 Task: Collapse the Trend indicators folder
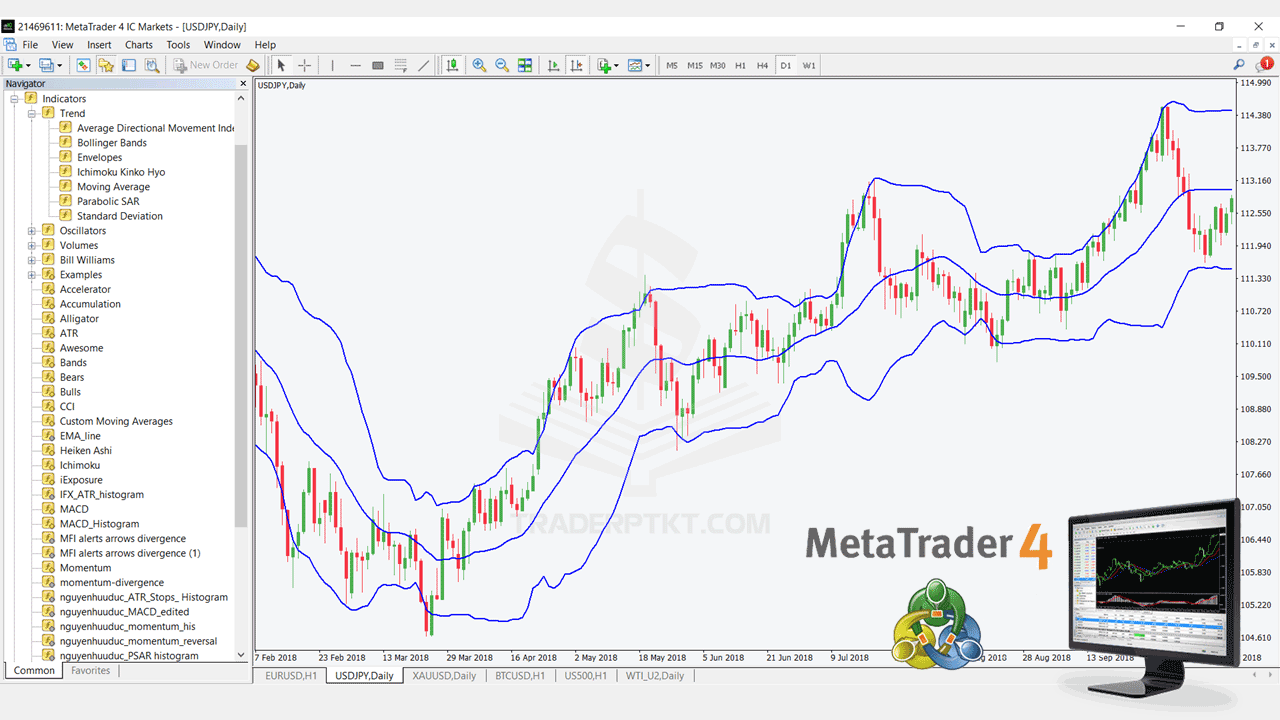tap(32, 114)
